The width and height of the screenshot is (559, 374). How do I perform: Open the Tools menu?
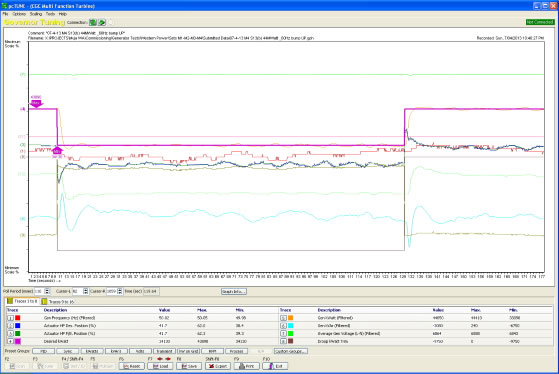(50, 14)
